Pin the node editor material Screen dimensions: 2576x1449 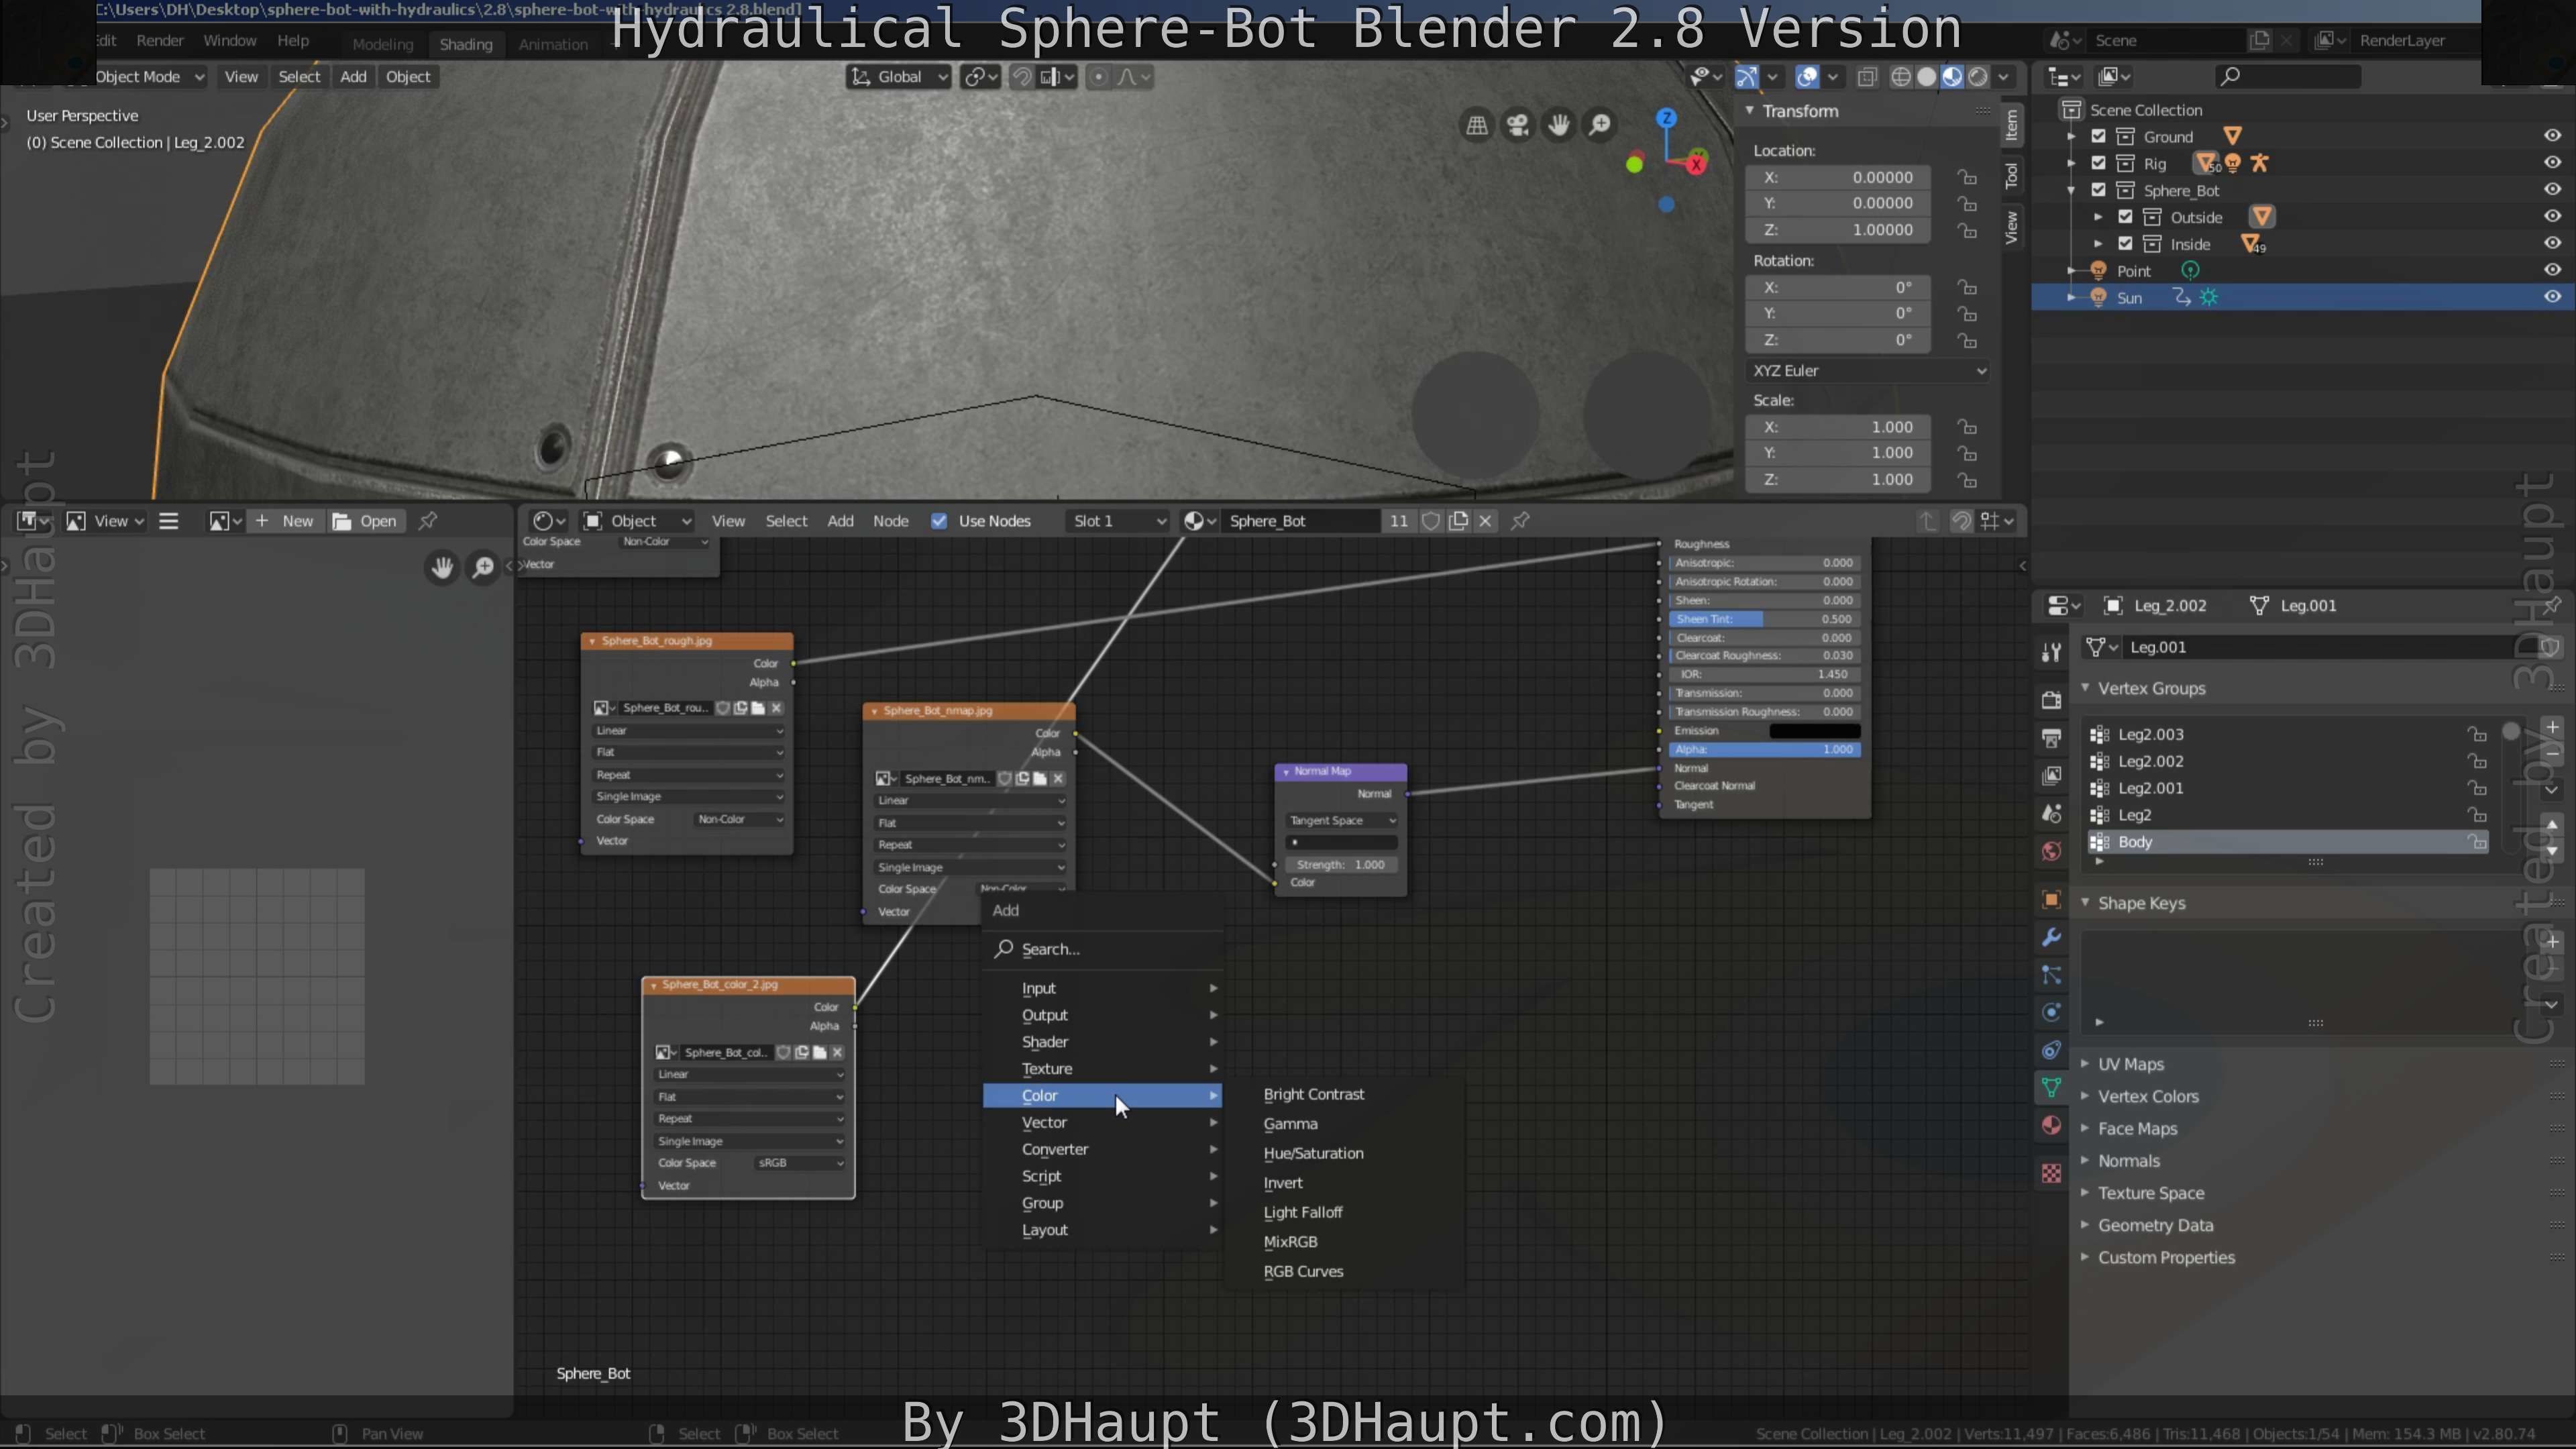coord(1520,521)
